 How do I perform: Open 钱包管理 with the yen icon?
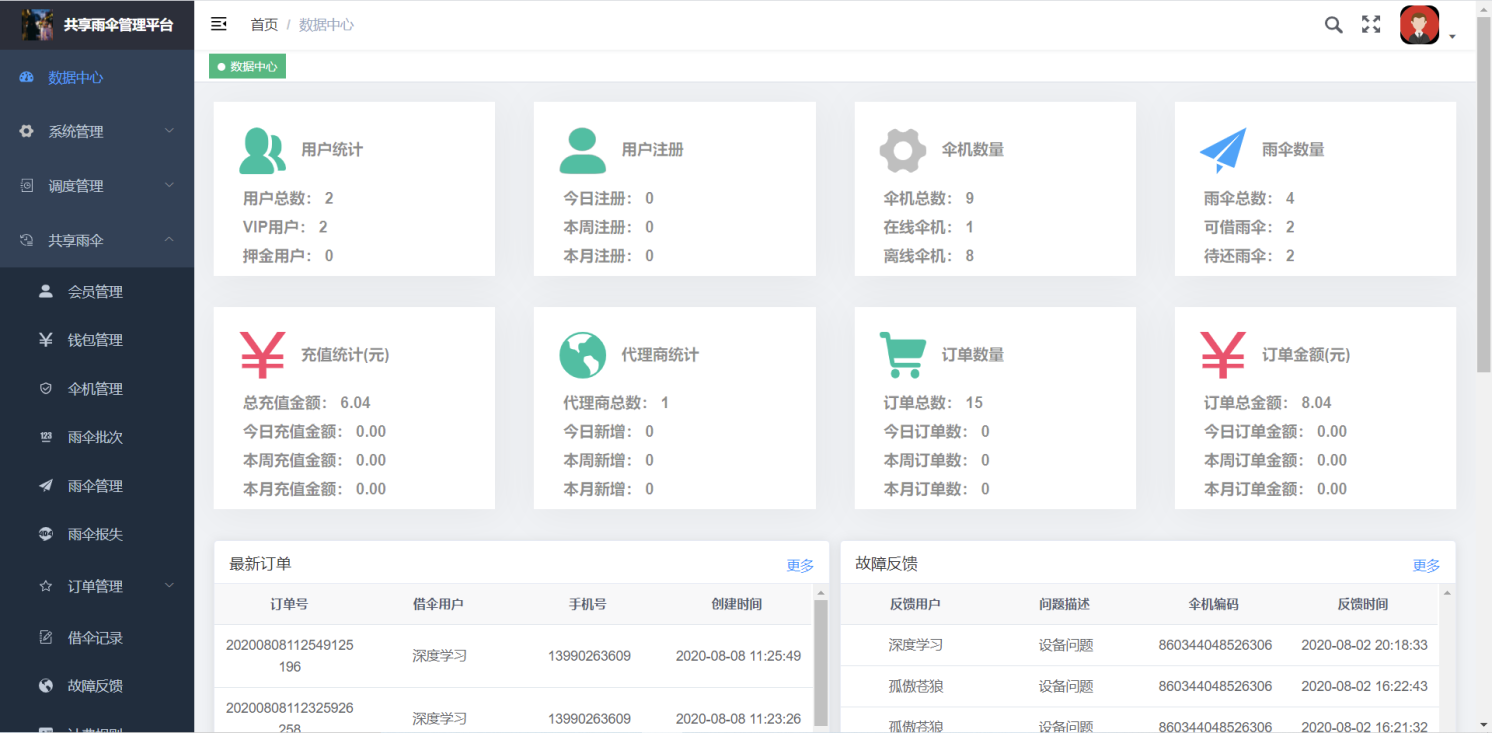pos(46,340)
